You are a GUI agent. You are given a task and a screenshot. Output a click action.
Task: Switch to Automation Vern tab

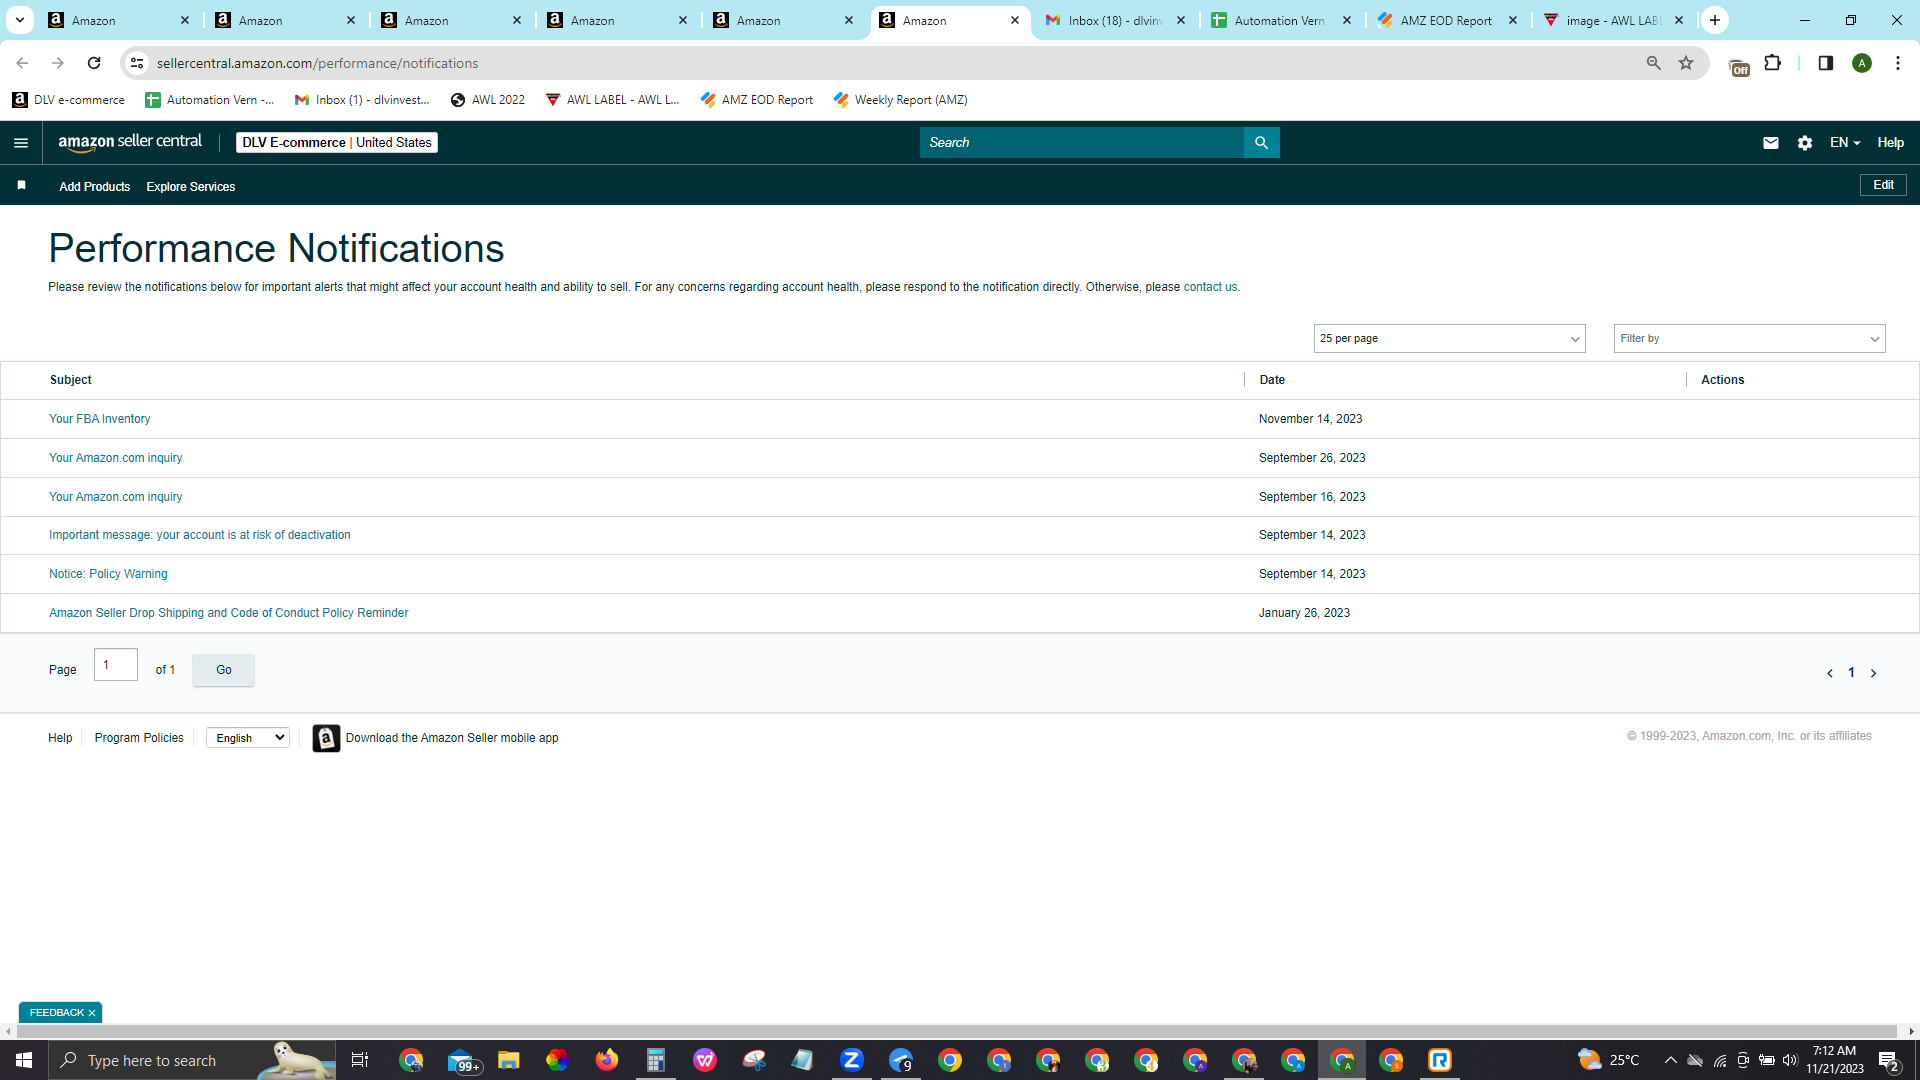click(x=1280, y=20)
